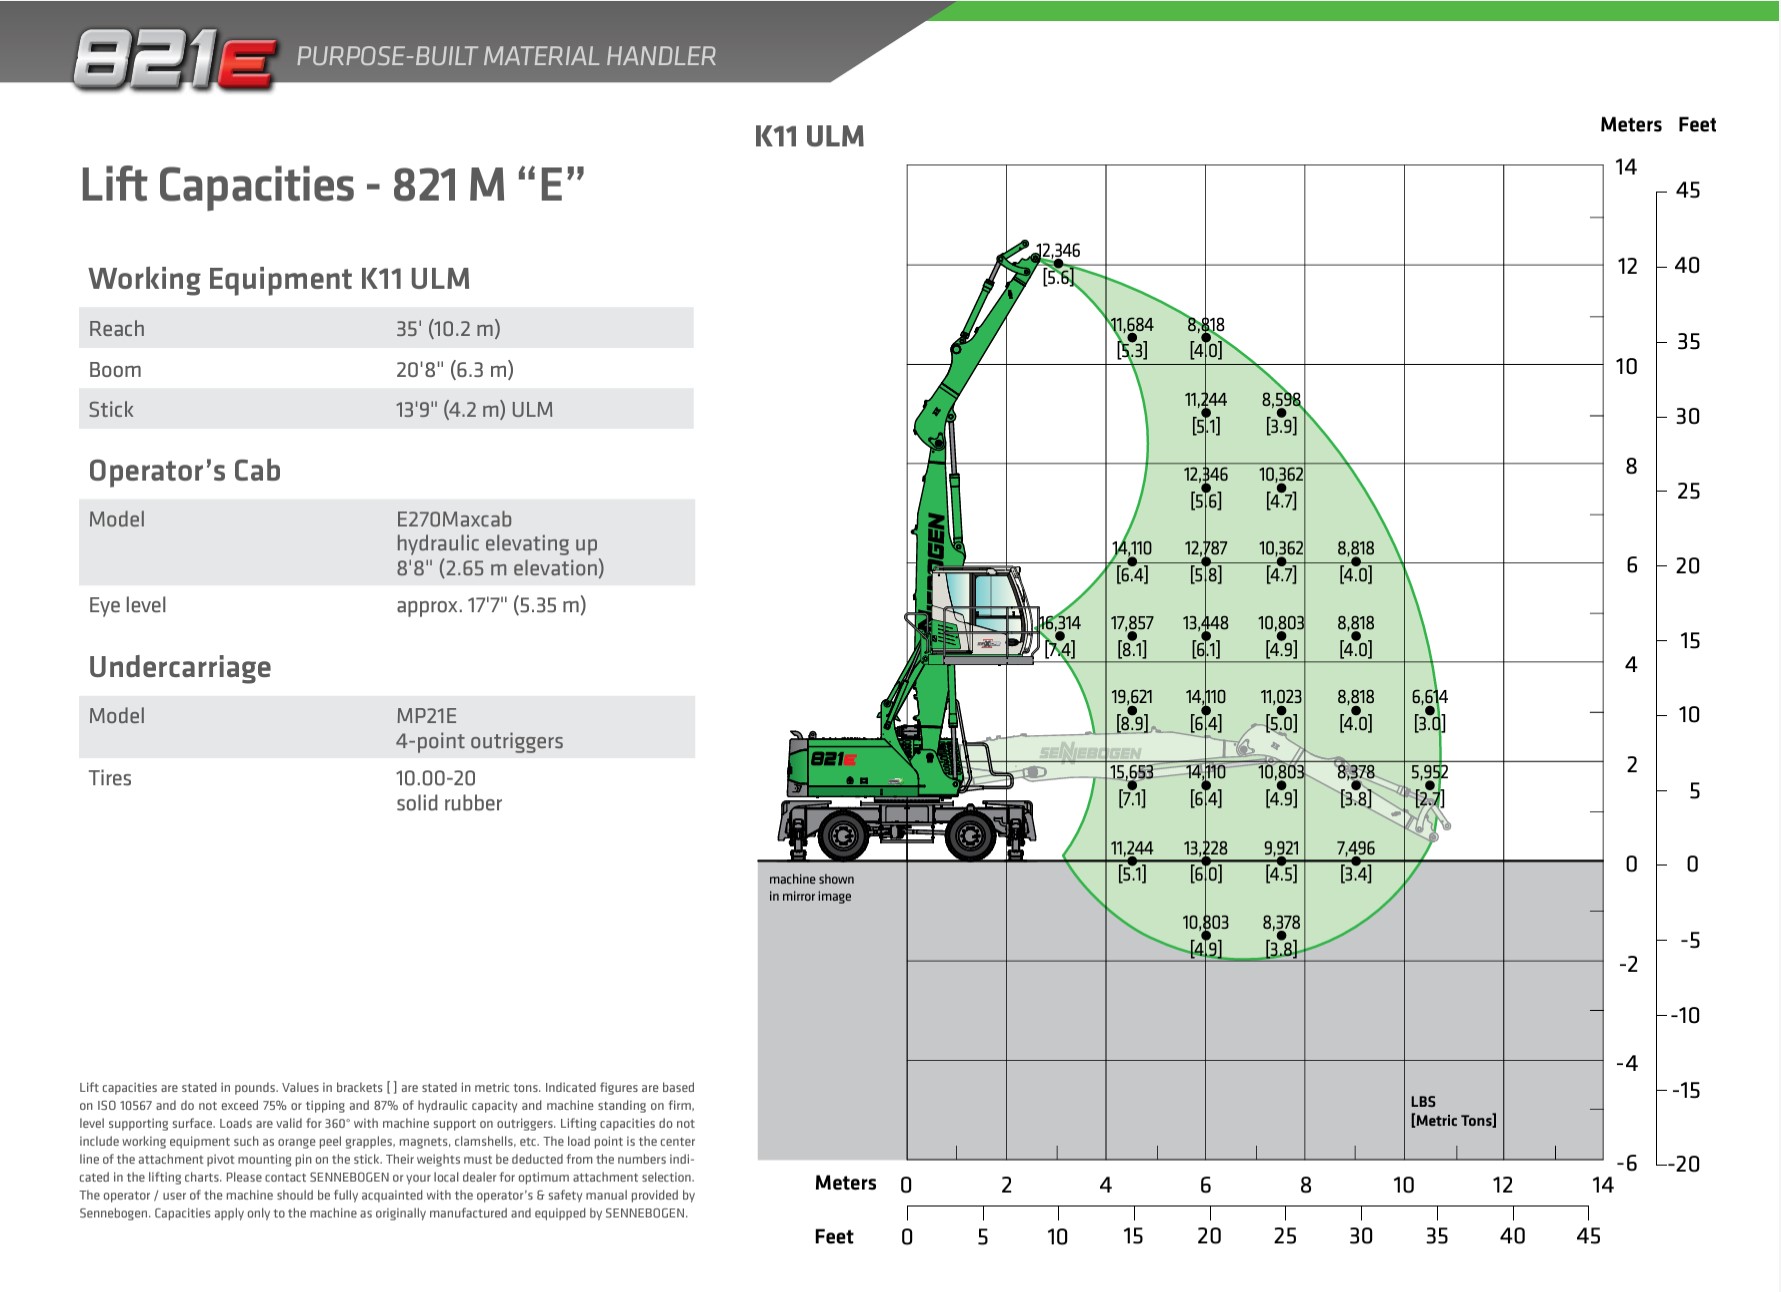Click the 13,228 [6.0] capacity point

click(1206, 861)
